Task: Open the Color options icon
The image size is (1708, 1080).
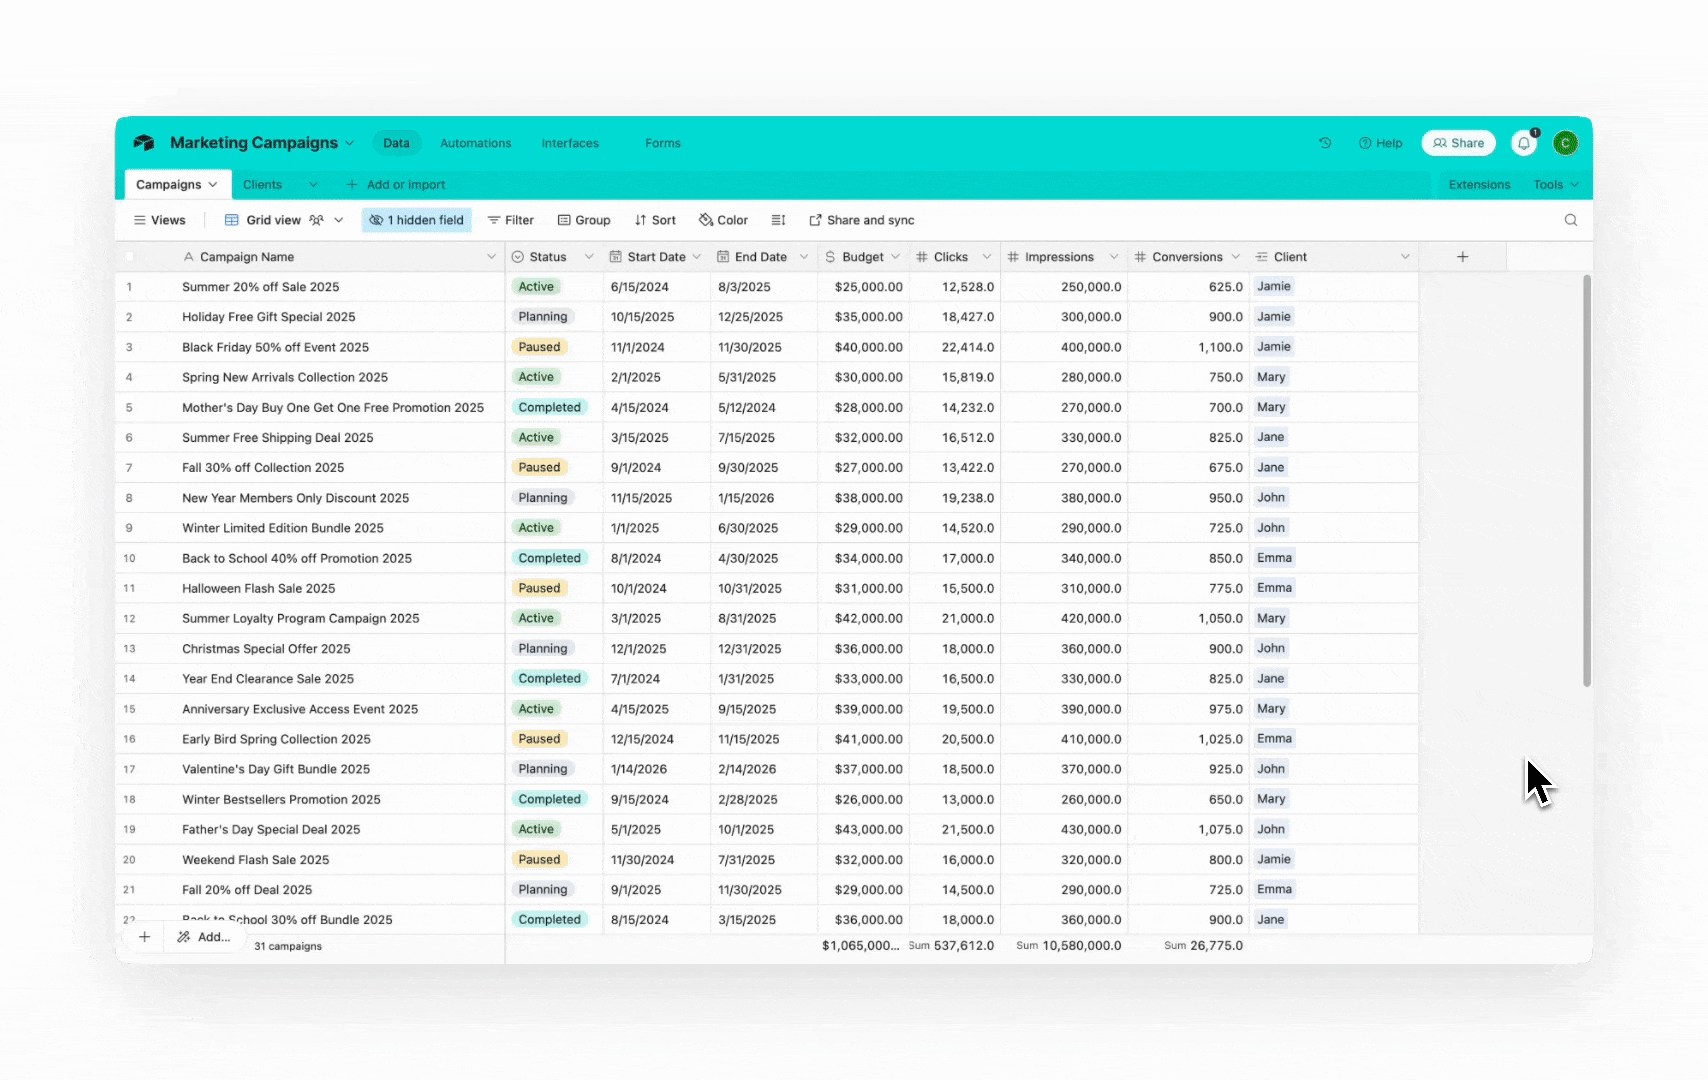Action: click(x=723, y=220)
